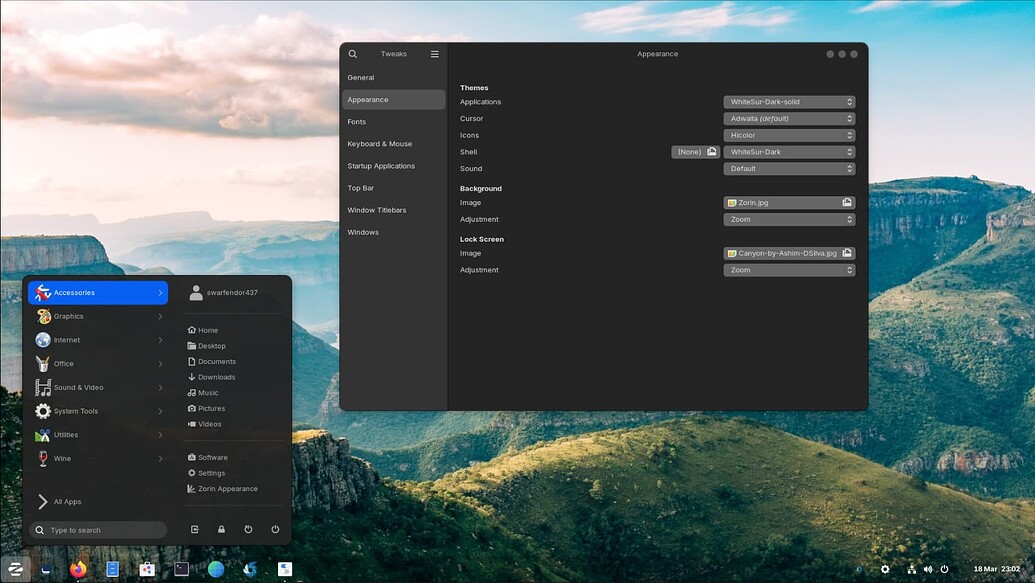Remove the Shell theme using the (None) toggle
The image size is (1035, 583).
click(695, 151)
